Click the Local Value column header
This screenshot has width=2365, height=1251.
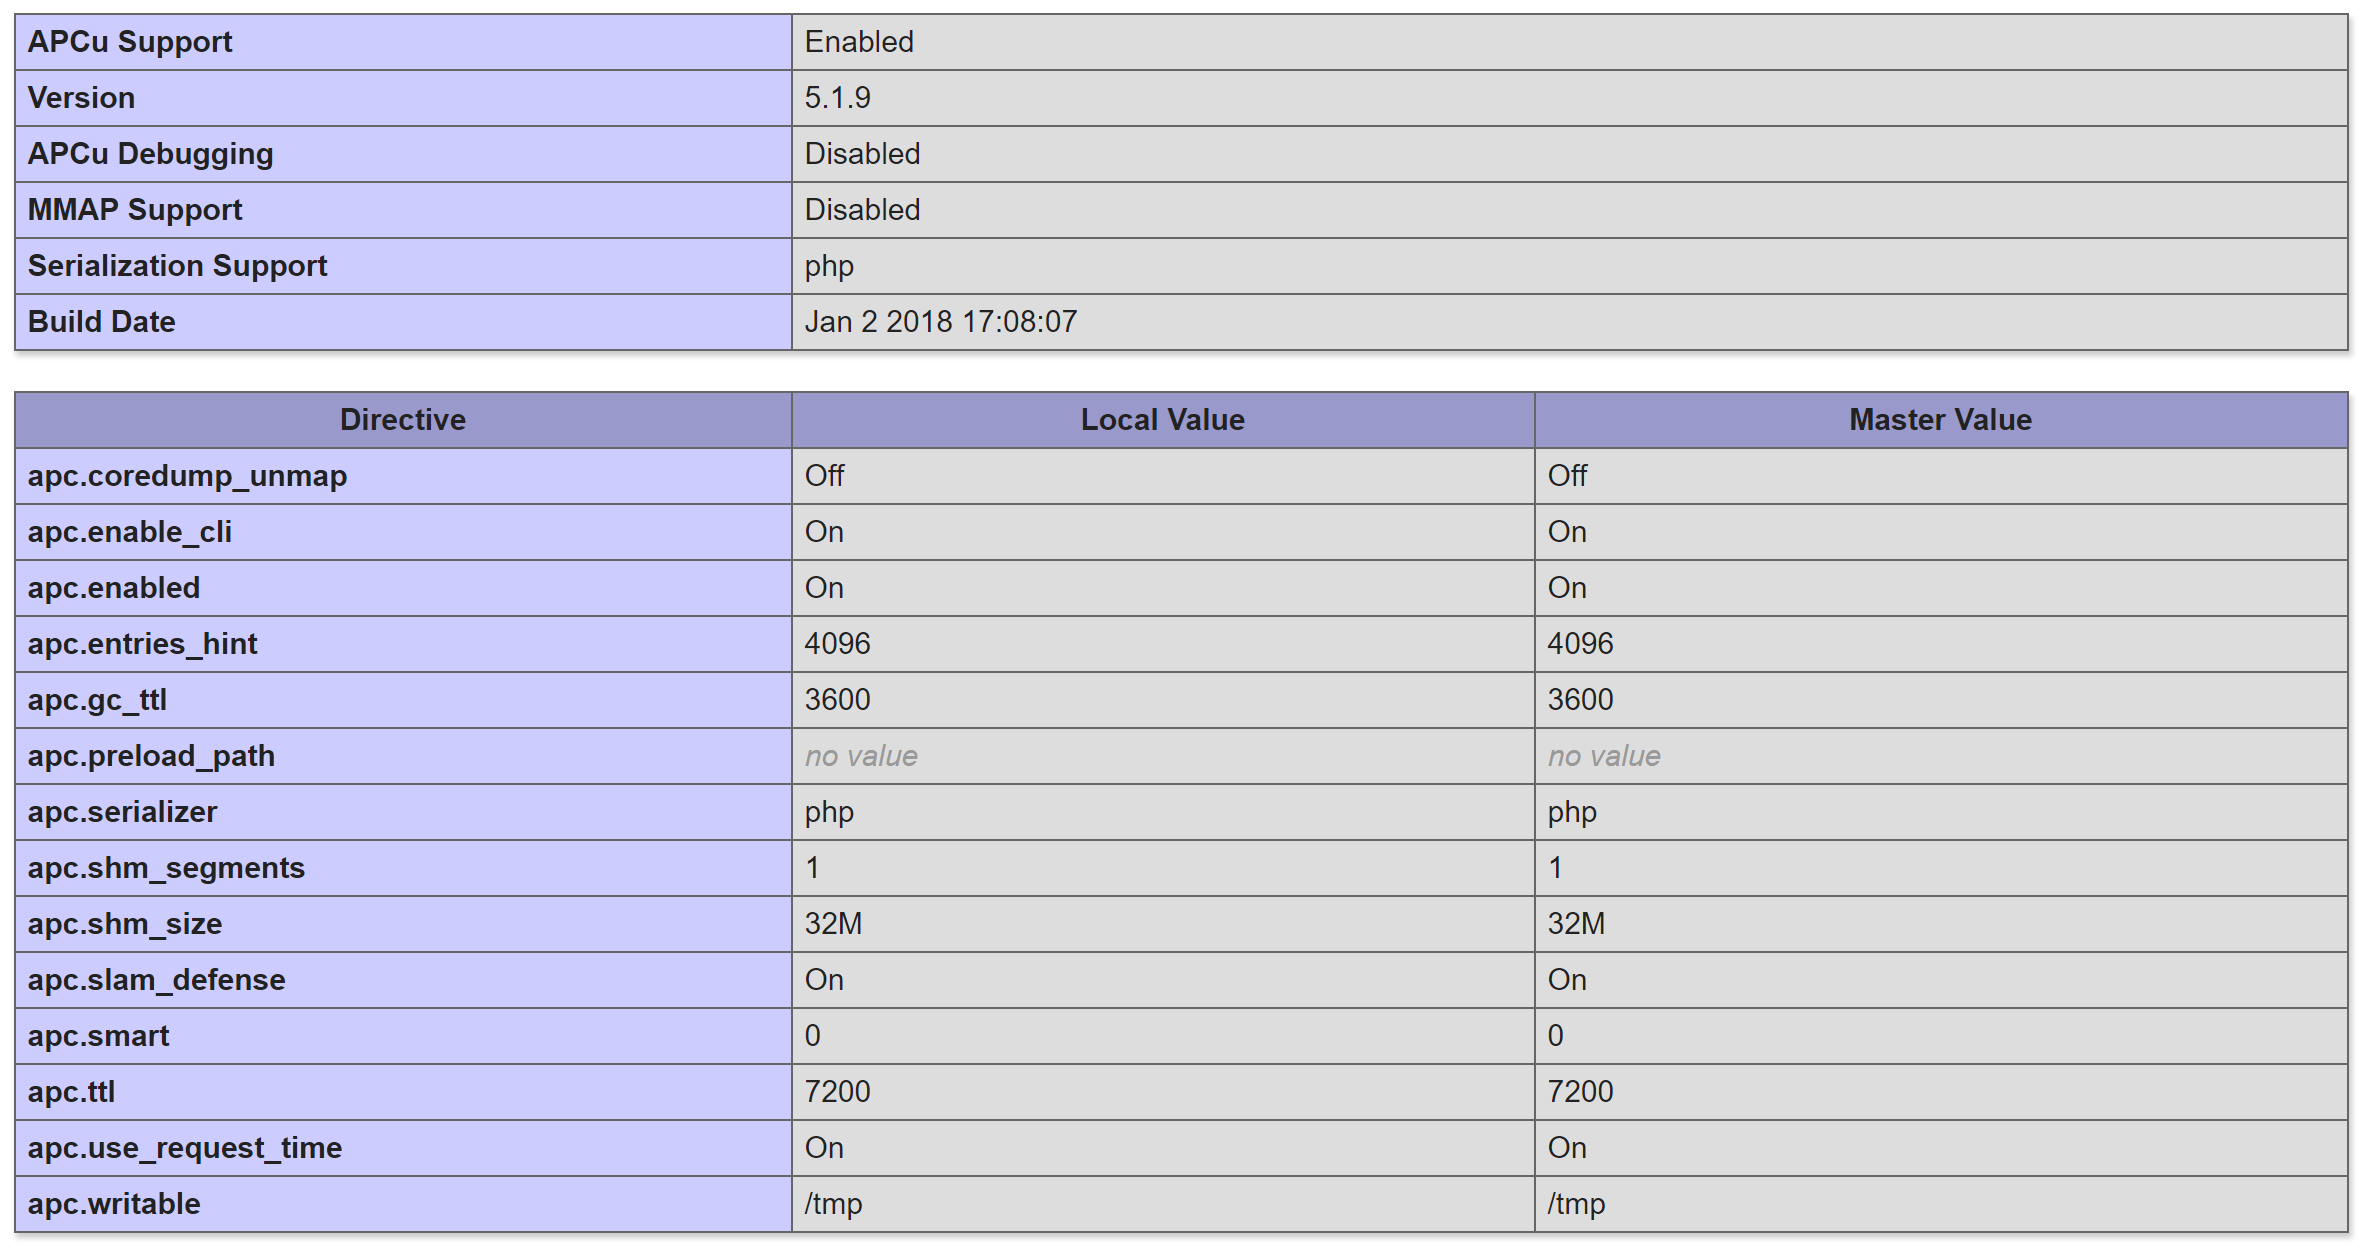click(x=1163, y=420)
